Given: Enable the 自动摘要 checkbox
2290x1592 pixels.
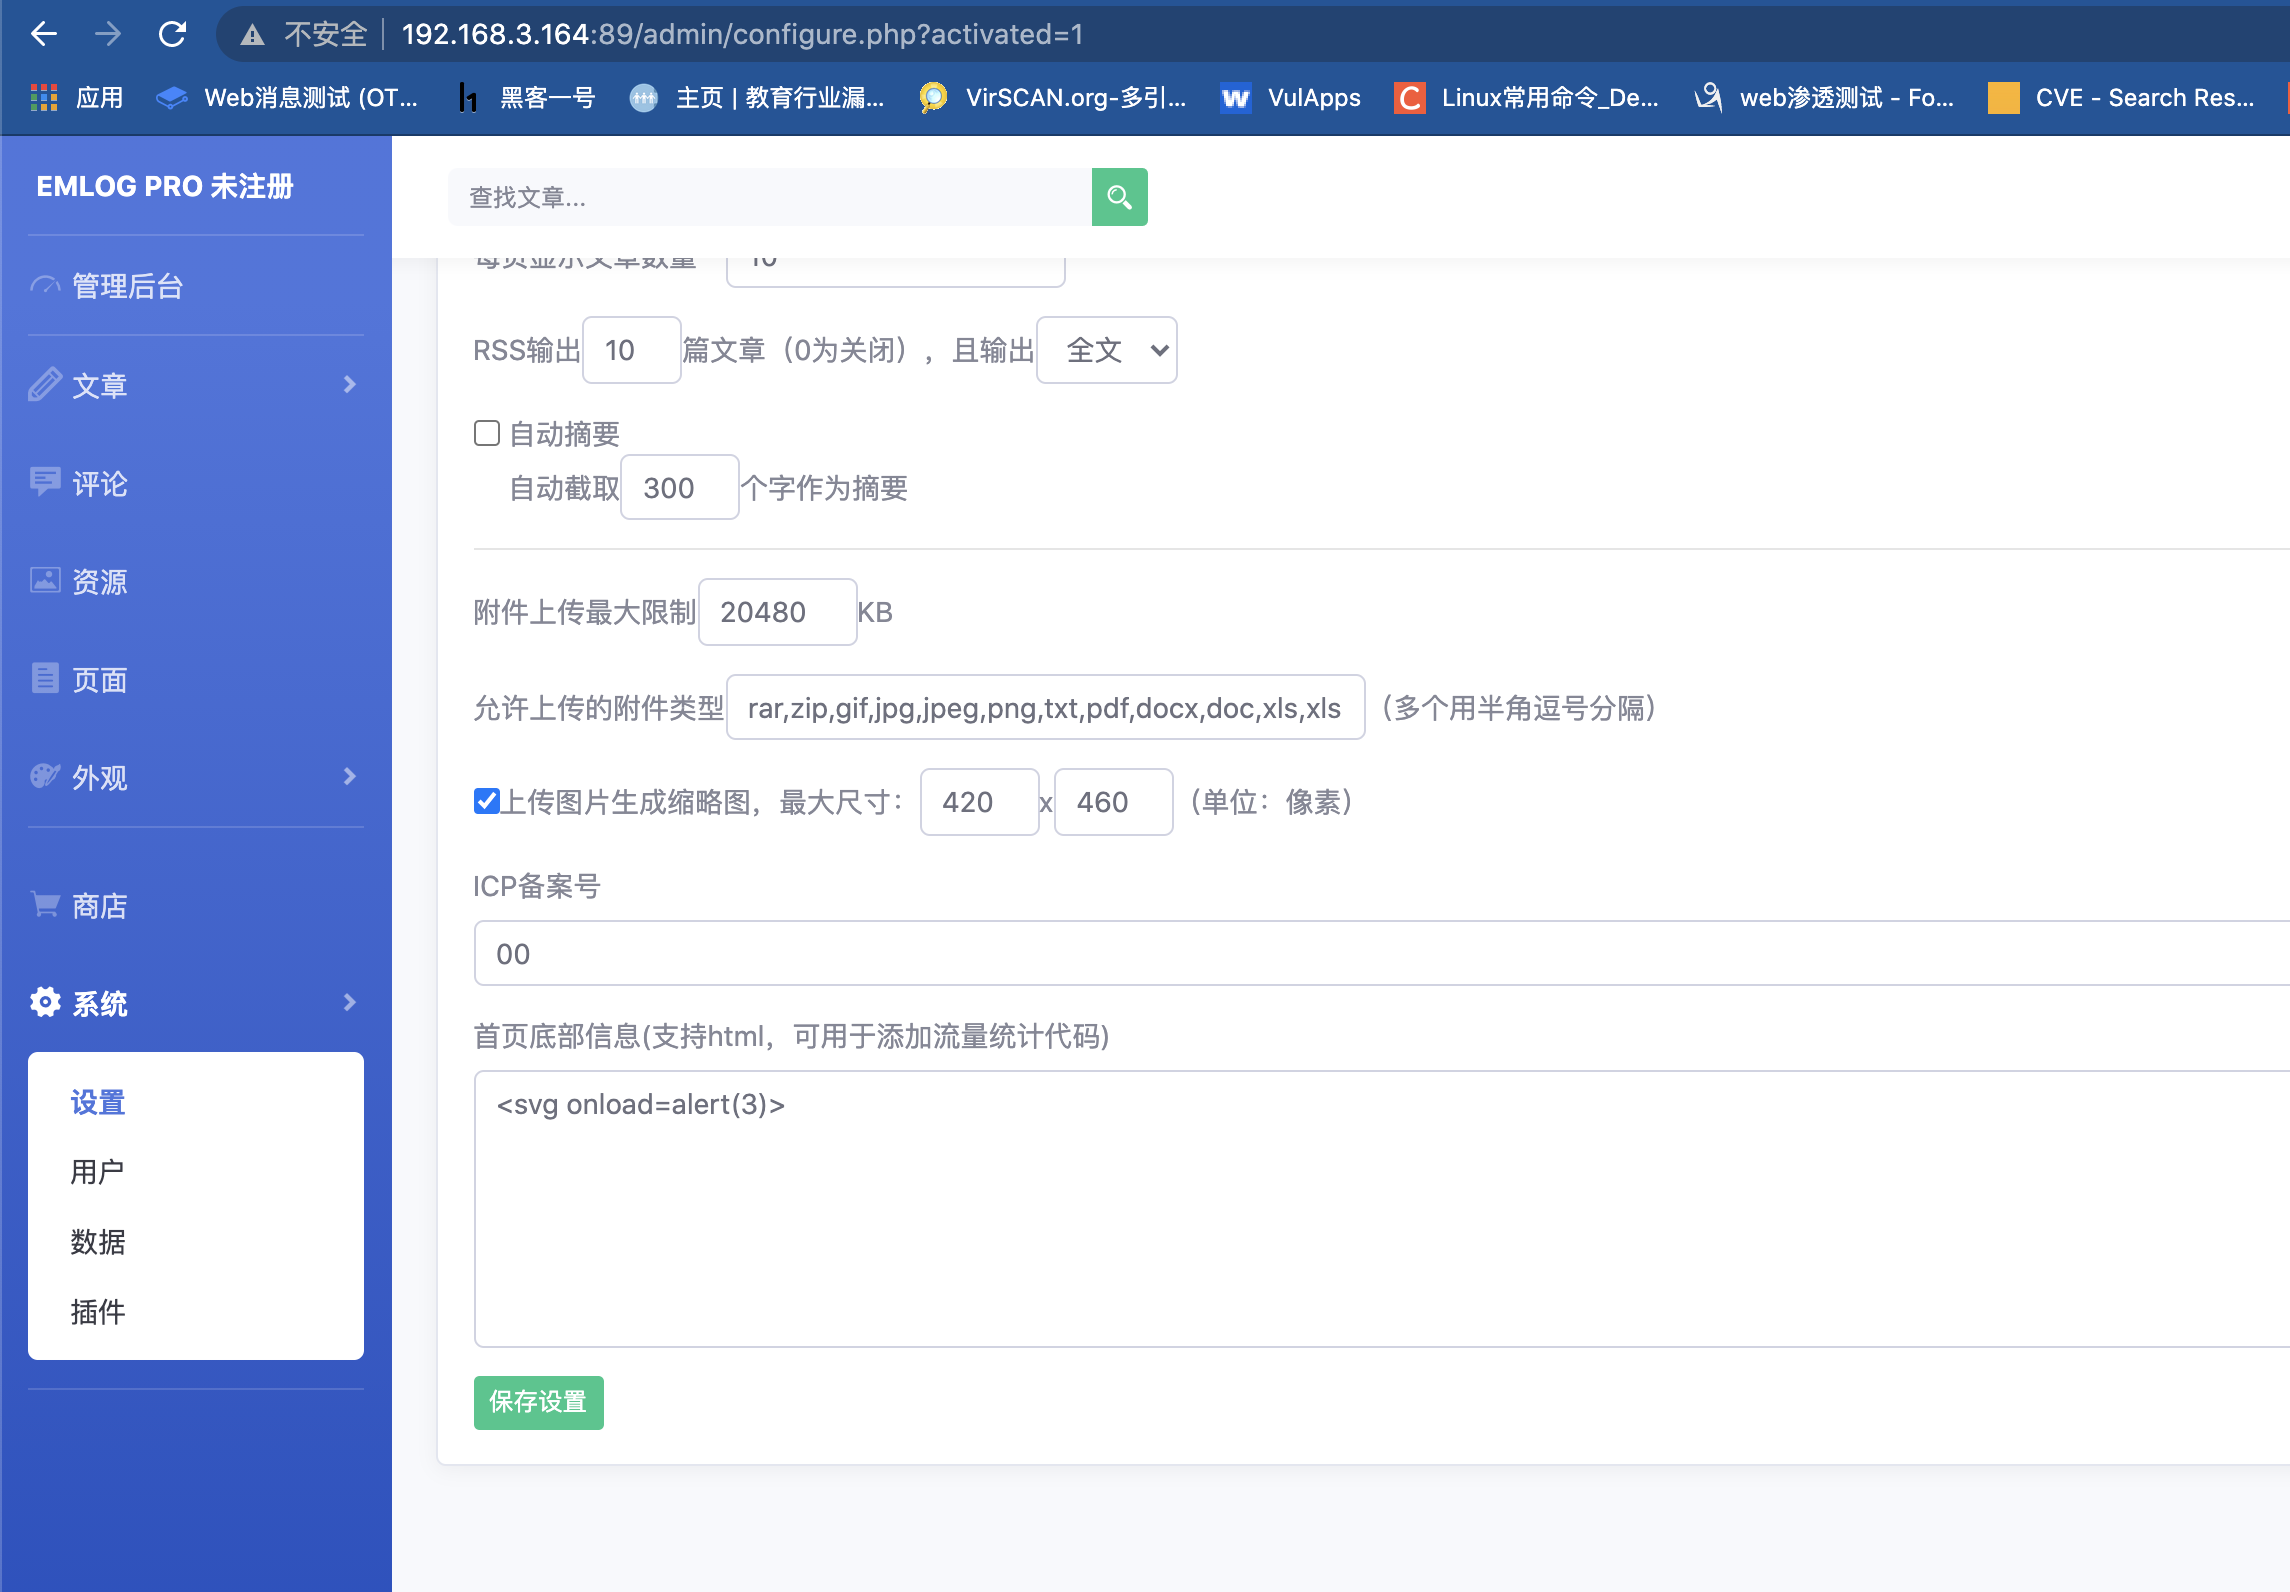Looking at the screenshot, I should point(487,433).
